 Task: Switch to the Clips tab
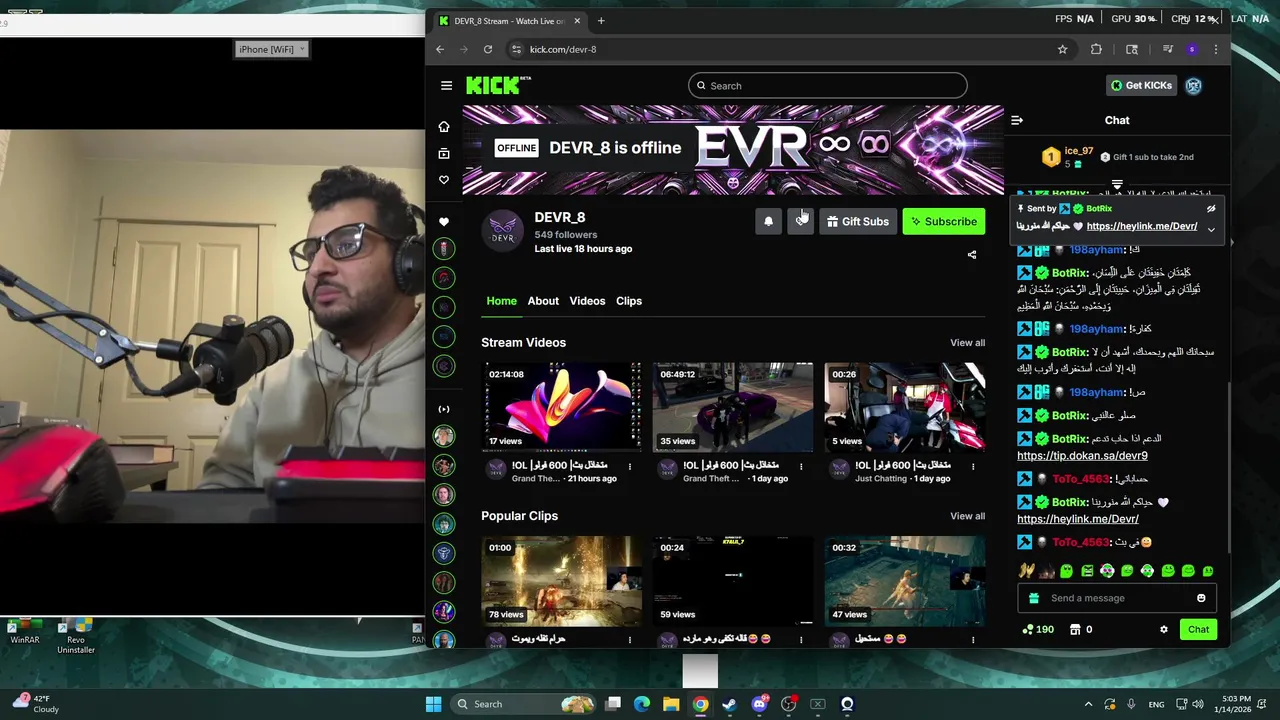[x=629, y=301]
